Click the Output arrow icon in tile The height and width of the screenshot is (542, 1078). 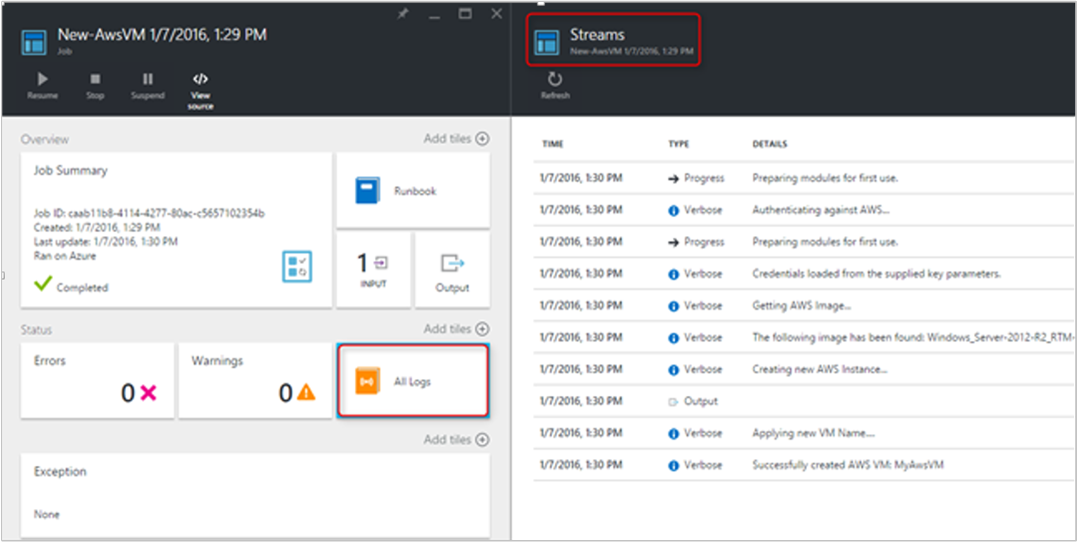tap(452, 263)
